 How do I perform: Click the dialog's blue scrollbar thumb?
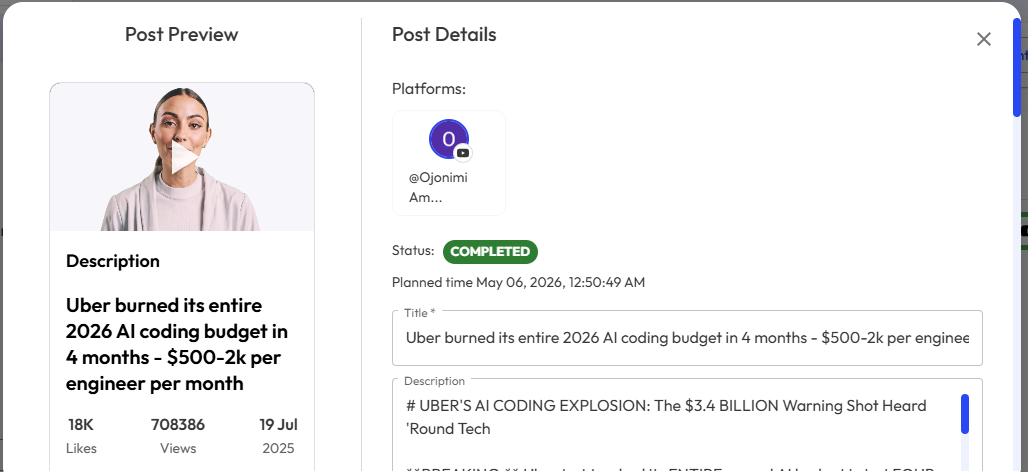1017,68
